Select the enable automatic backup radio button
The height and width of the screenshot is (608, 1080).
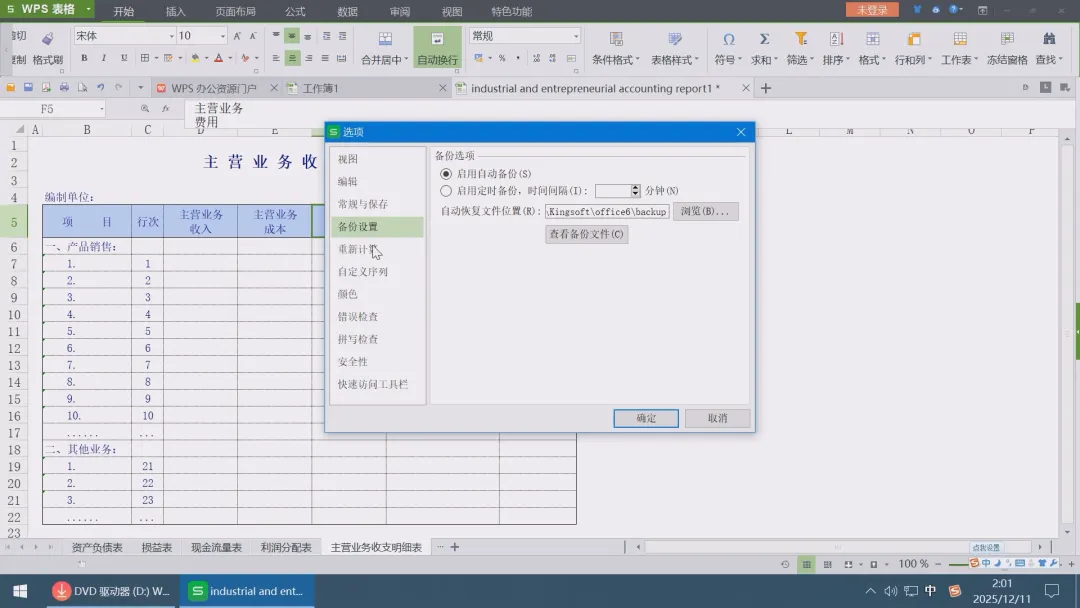coord(446,174)
